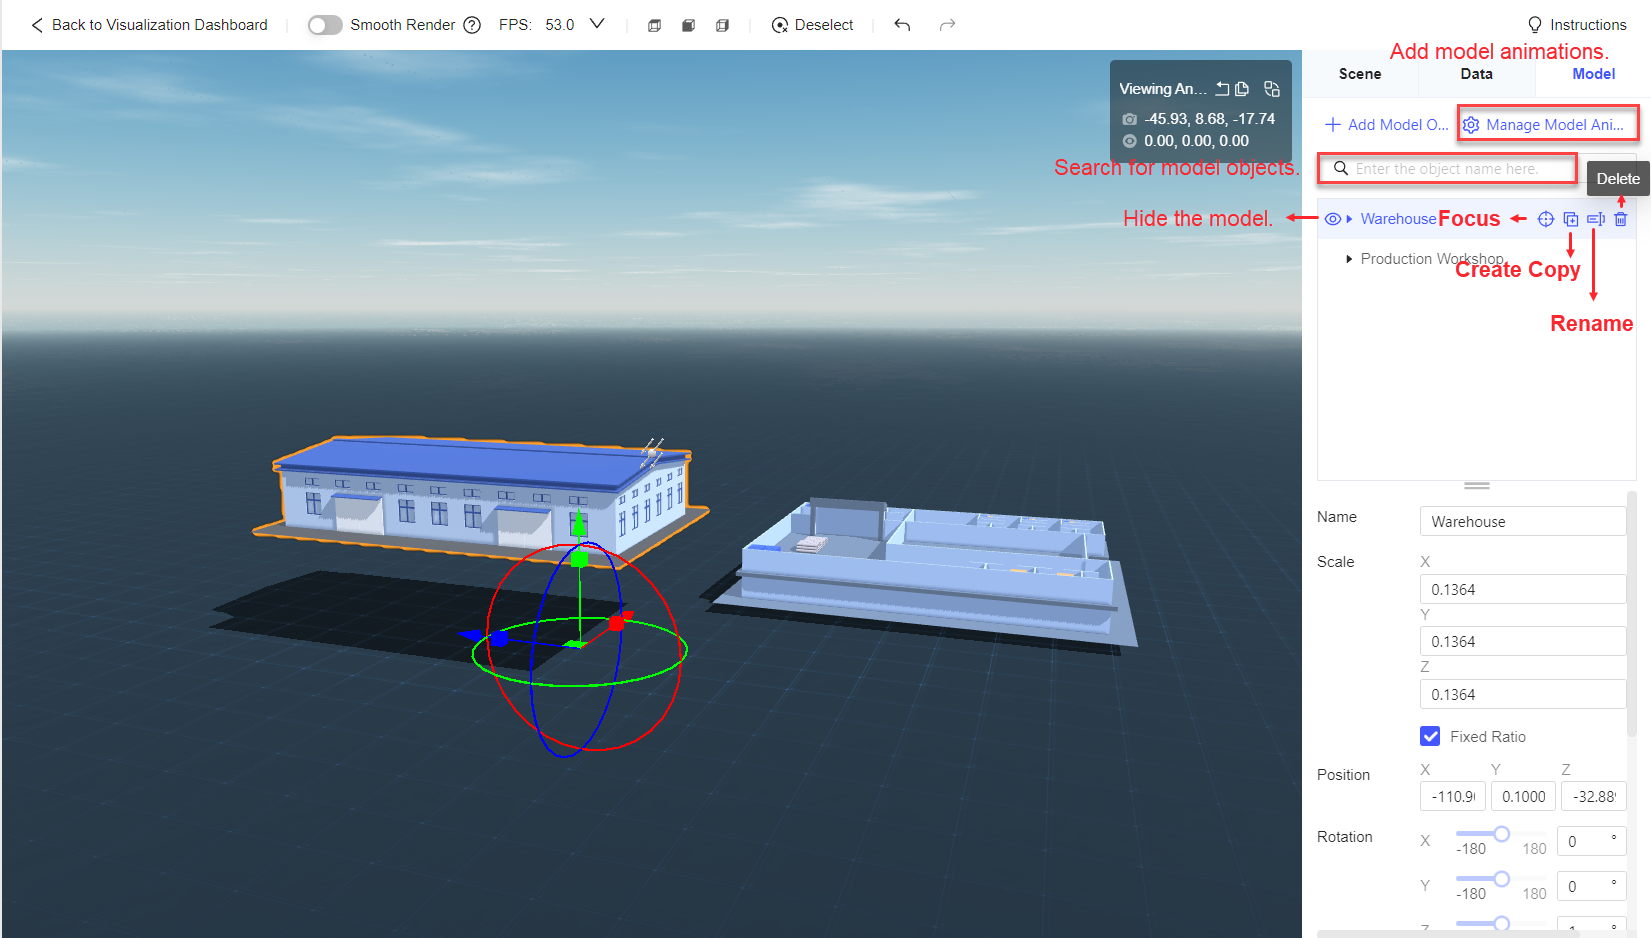Expand the Production Workshop tree node
The image size is (1651, 938).
(x=1349, y=259)
